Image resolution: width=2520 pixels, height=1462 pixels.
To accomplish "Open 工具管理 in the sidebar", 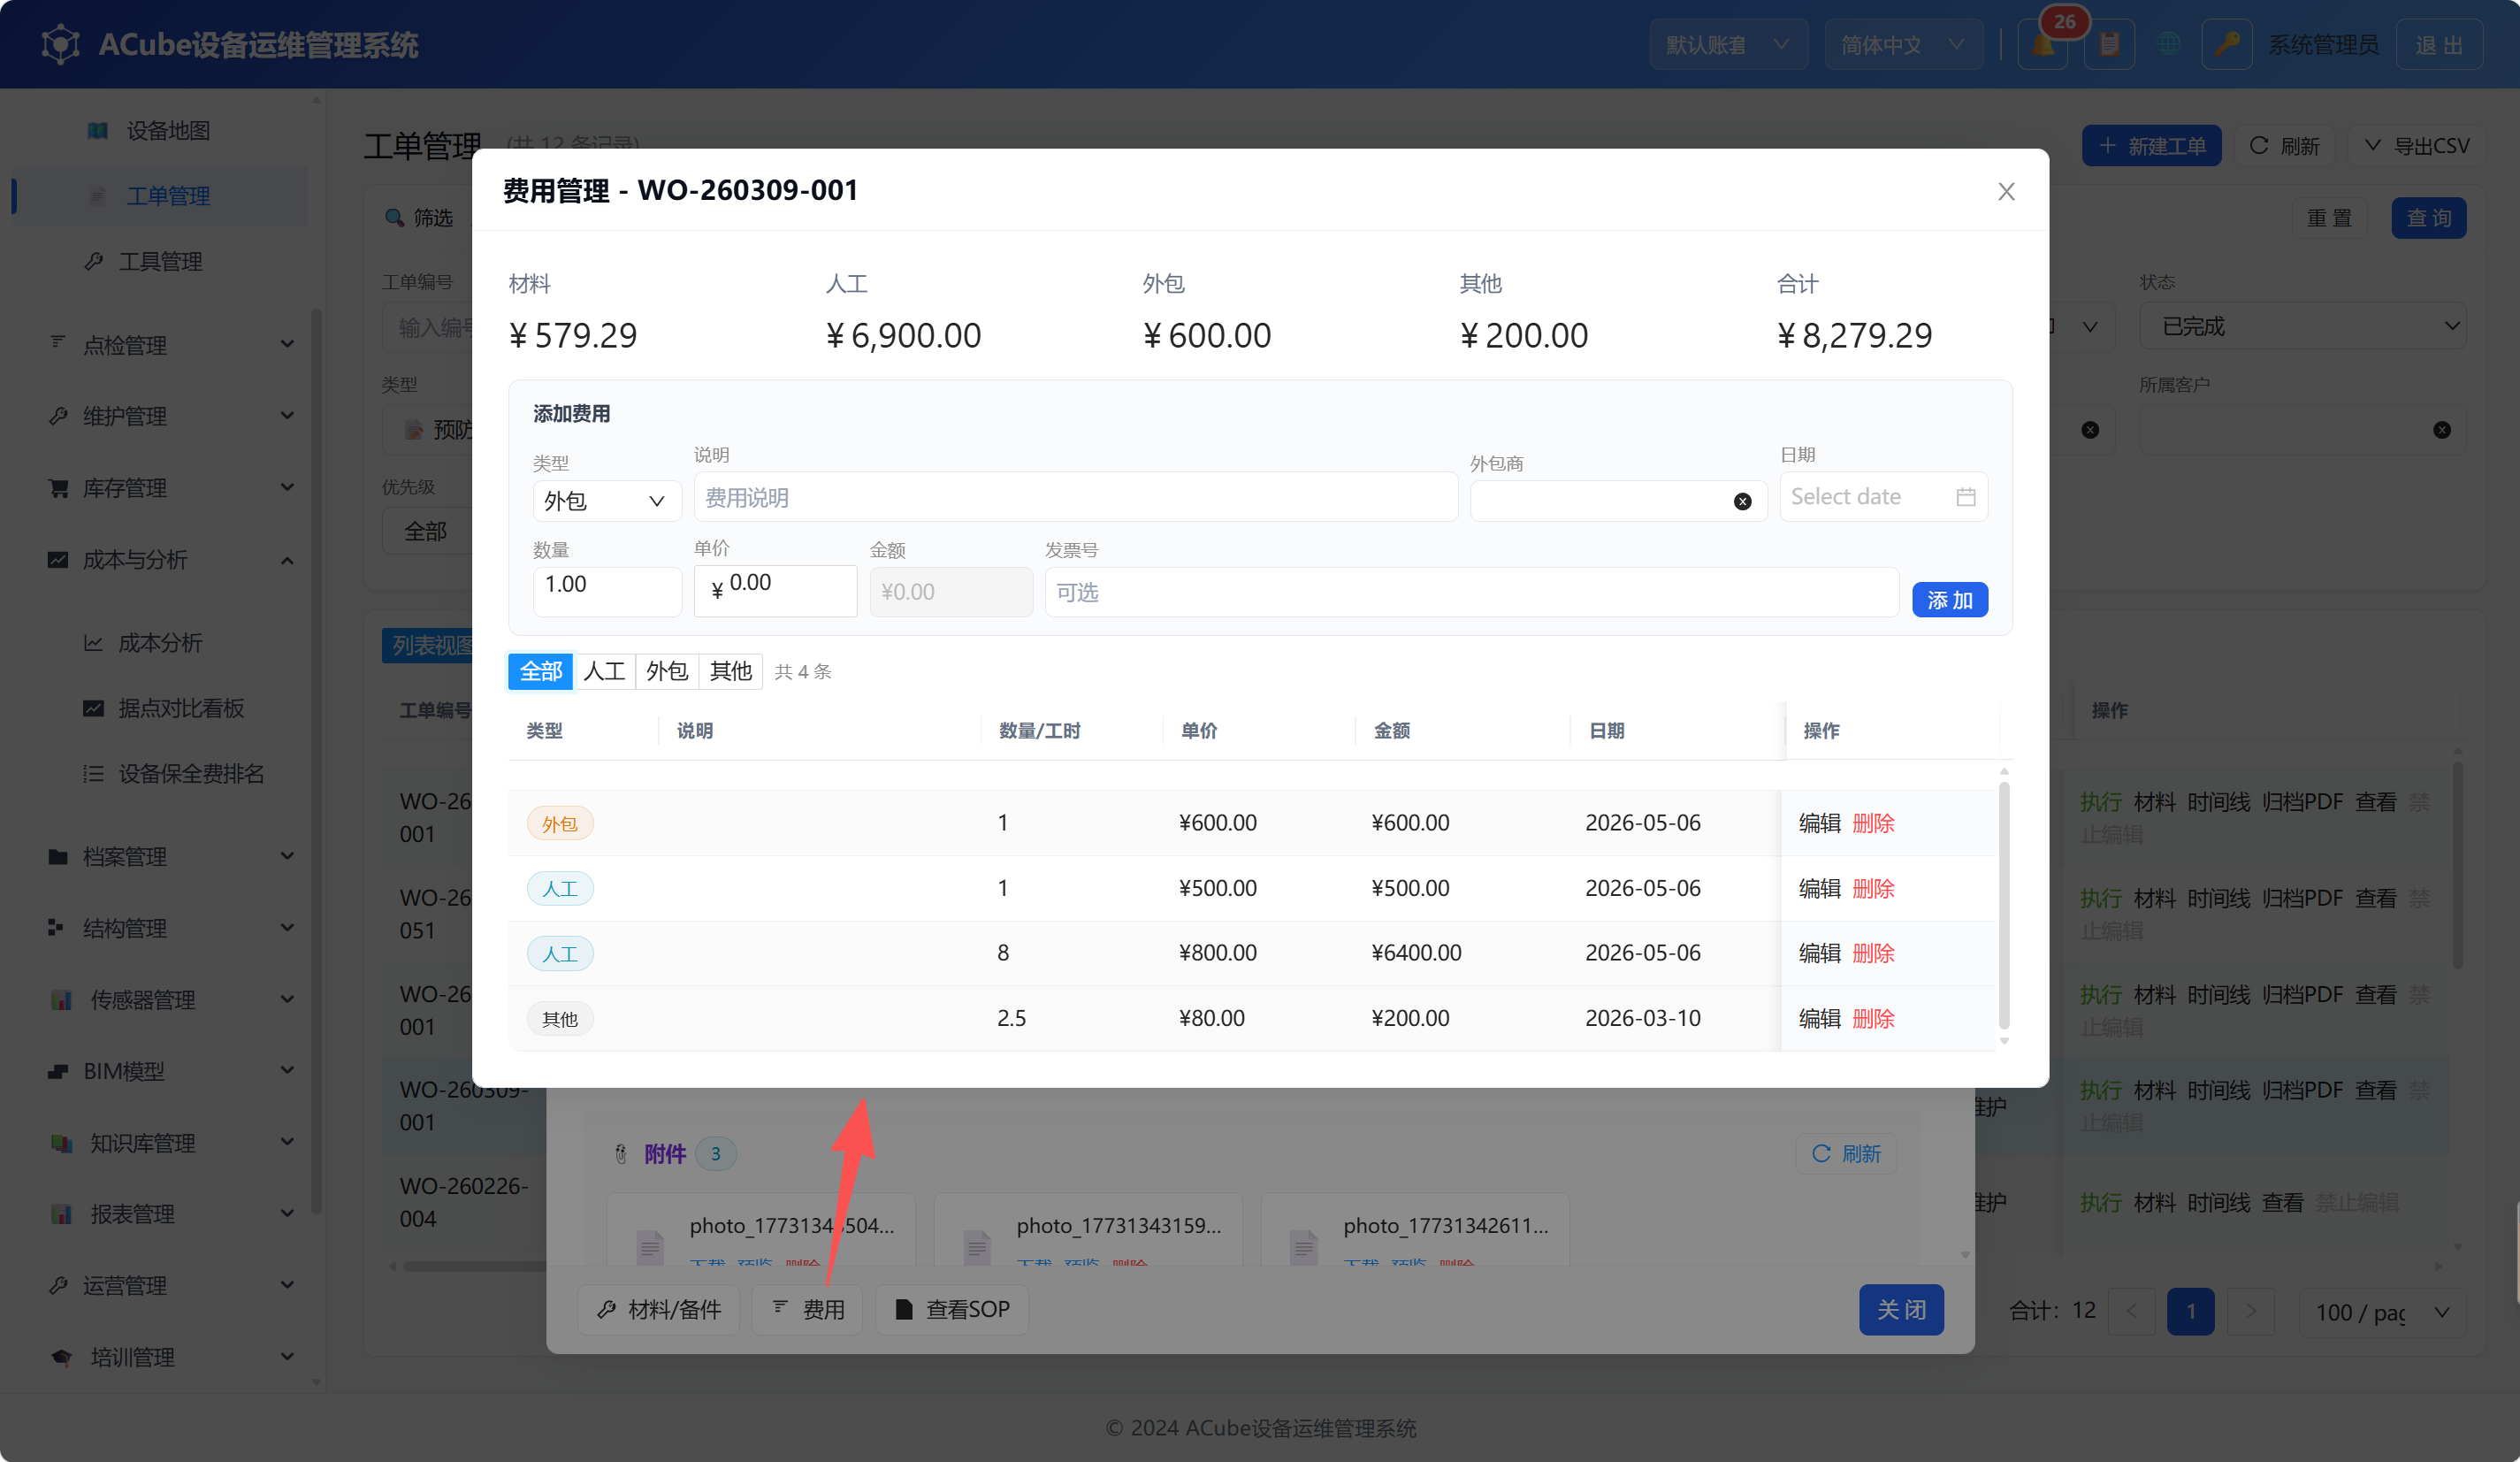I will click(160, 262).
